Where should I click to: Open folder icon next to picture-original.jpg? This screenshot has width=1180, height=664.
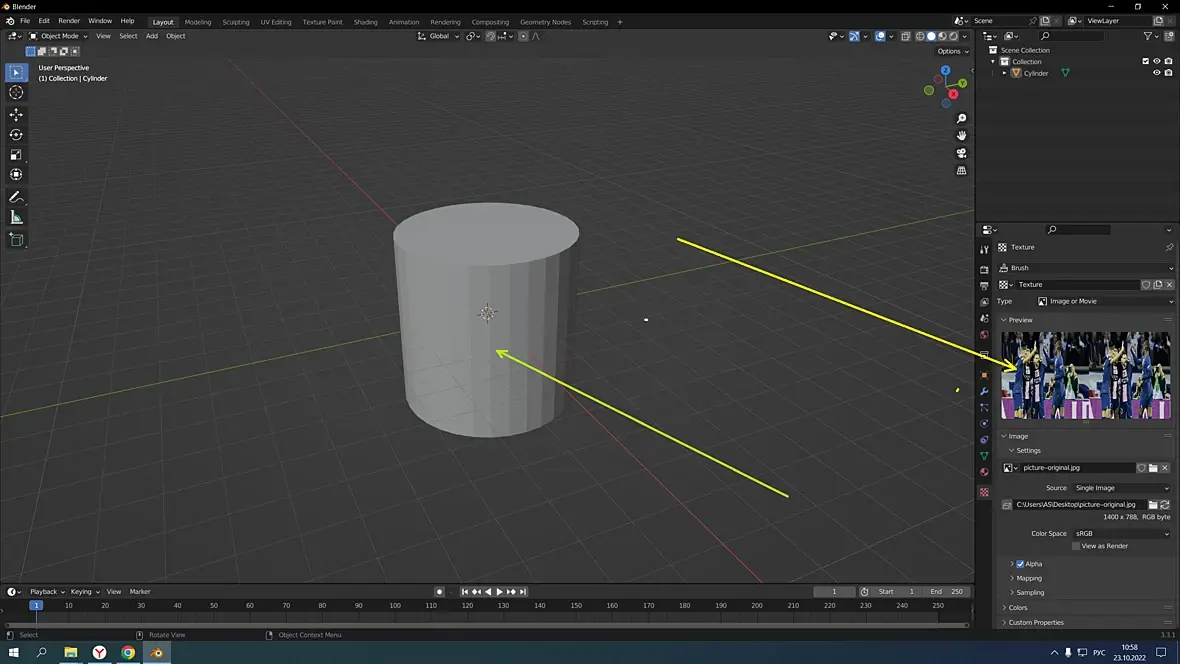coord(1153,468)
